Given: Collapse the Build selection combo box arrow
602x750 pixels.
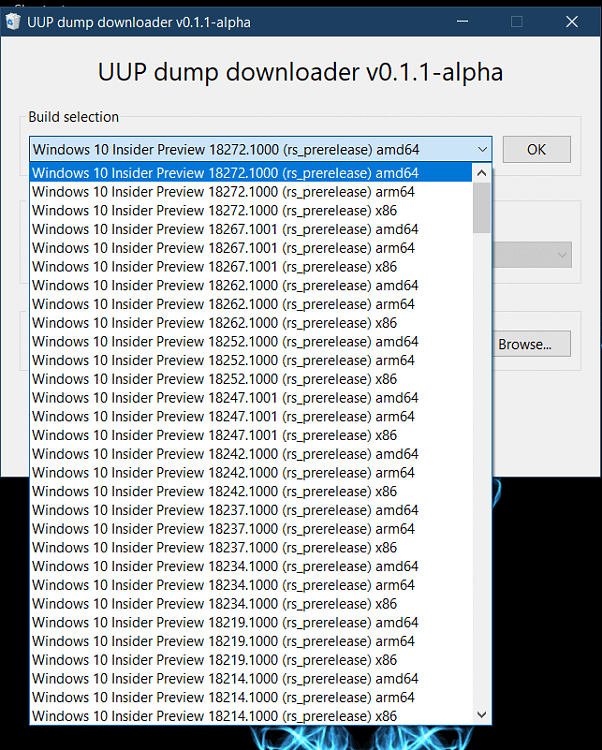Looking at the screenshot, I should tap(482, 150).
